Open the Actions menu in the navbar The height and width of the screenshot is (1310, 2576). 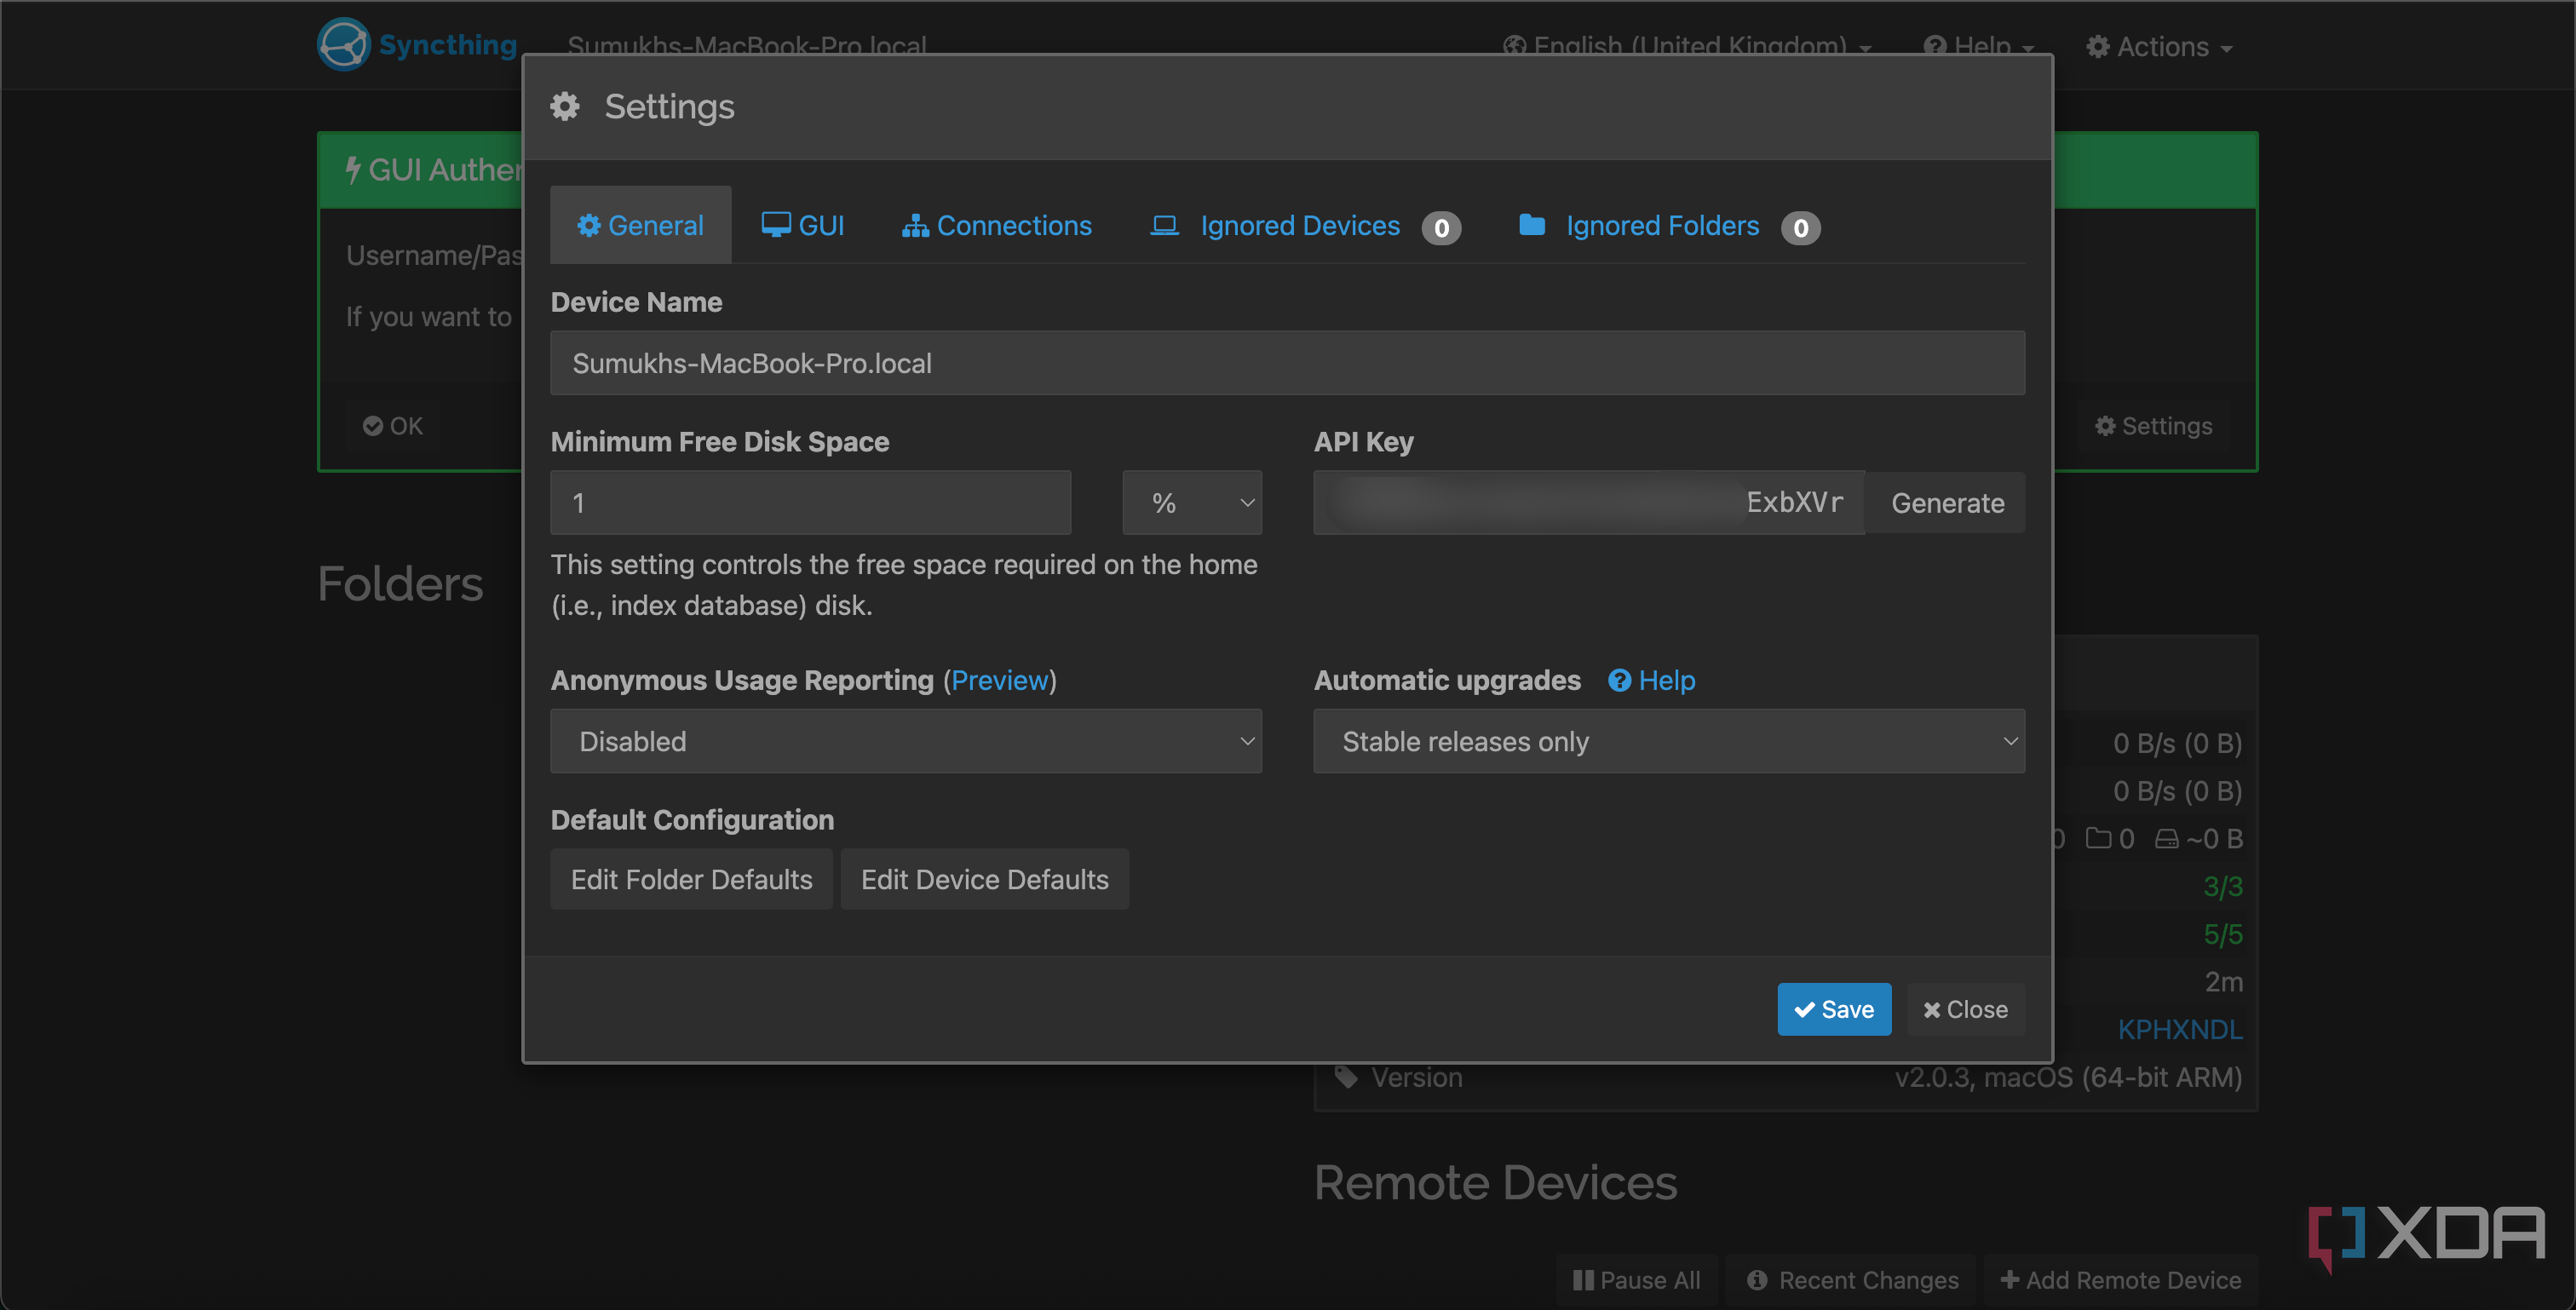point(2159,47)
